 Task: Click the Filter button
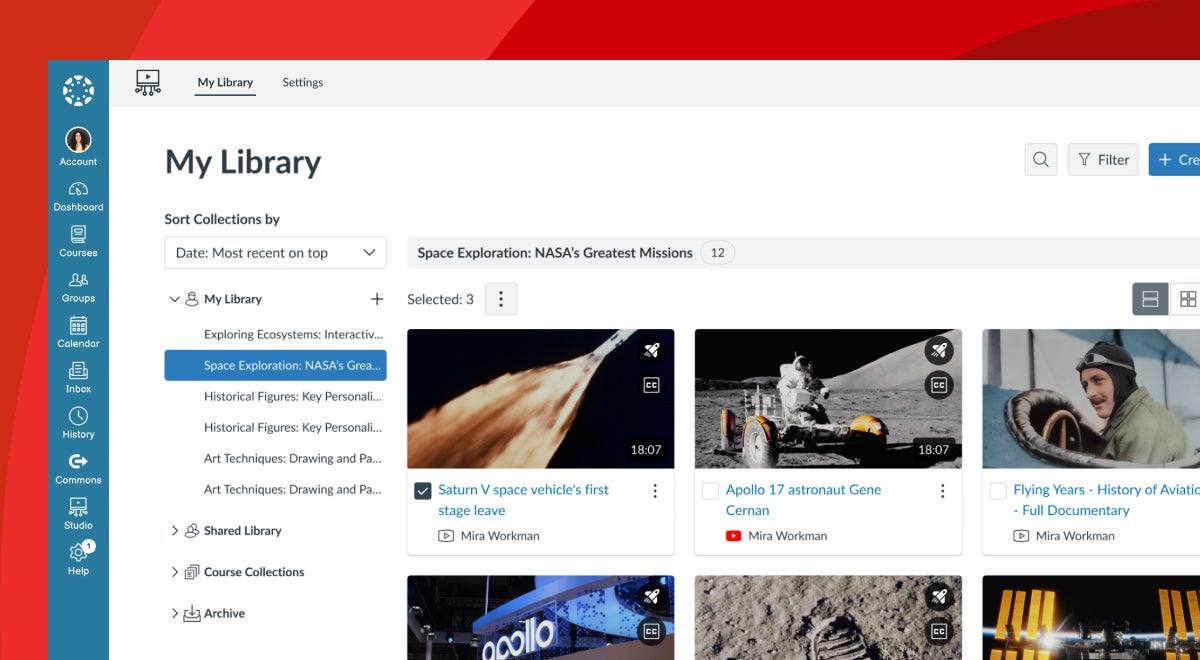(x=1103, y=159)
